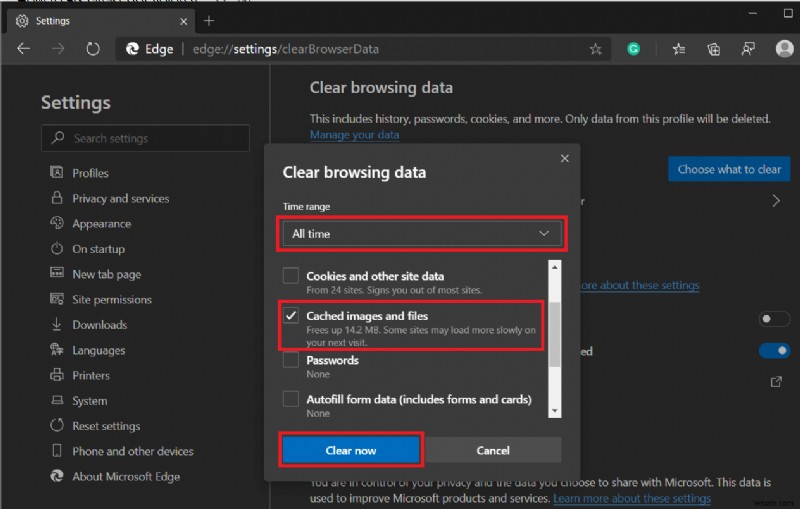
Task: Check the Passwords checkbox
Action: (291, 360)
